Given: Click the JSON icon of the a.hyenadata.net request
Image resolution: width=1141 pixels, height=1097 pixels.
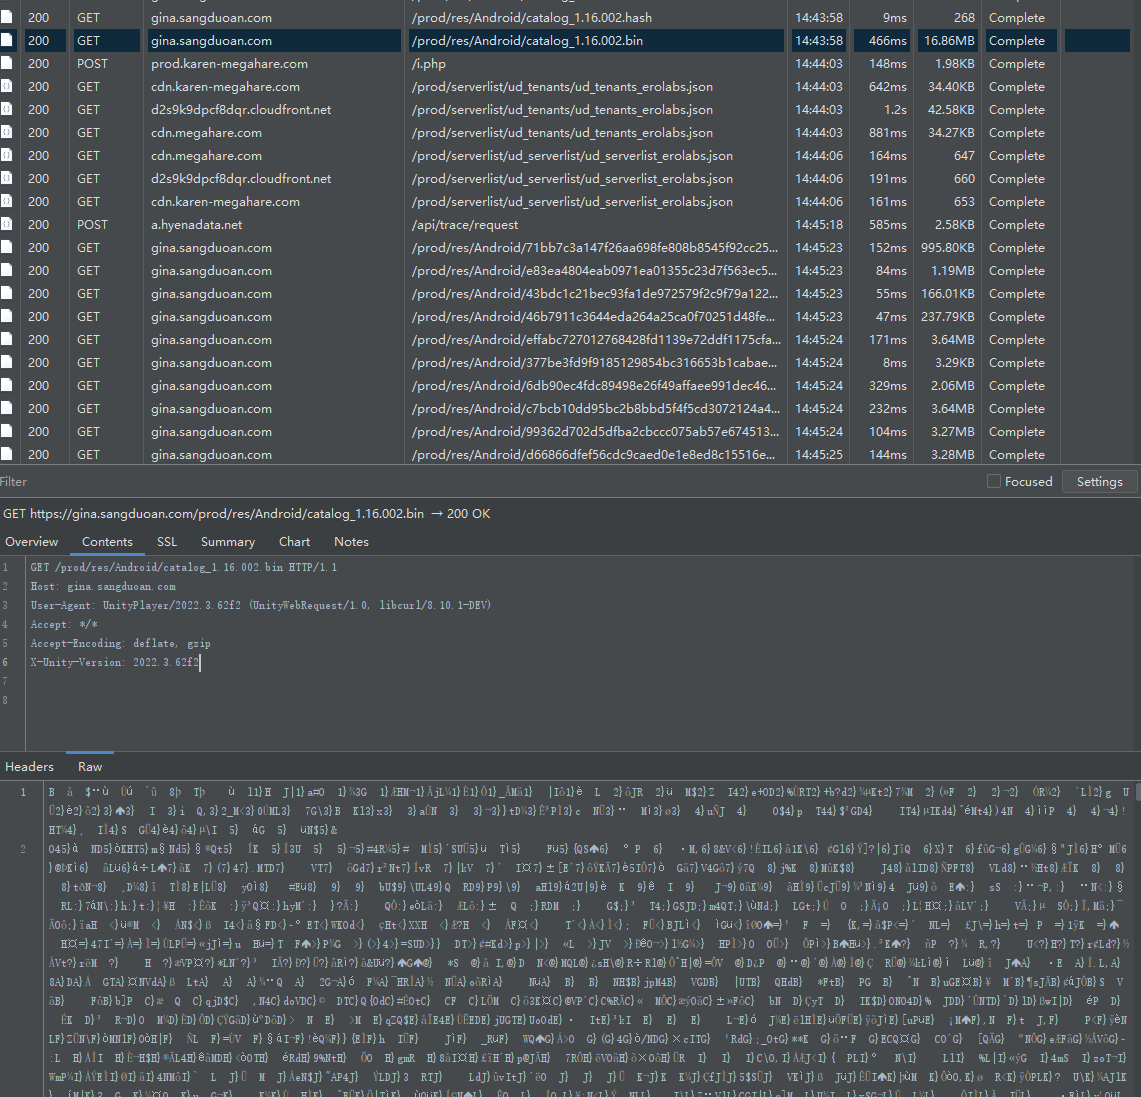Looking at the screenshot, I should [x=7, y=225].
